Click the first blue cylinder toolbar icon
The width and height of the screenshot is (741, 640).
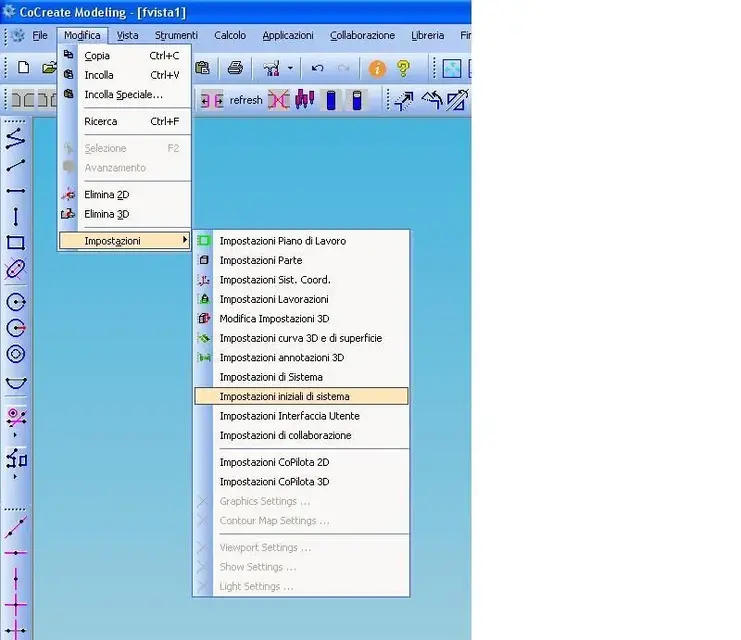[x=331, y=100]
